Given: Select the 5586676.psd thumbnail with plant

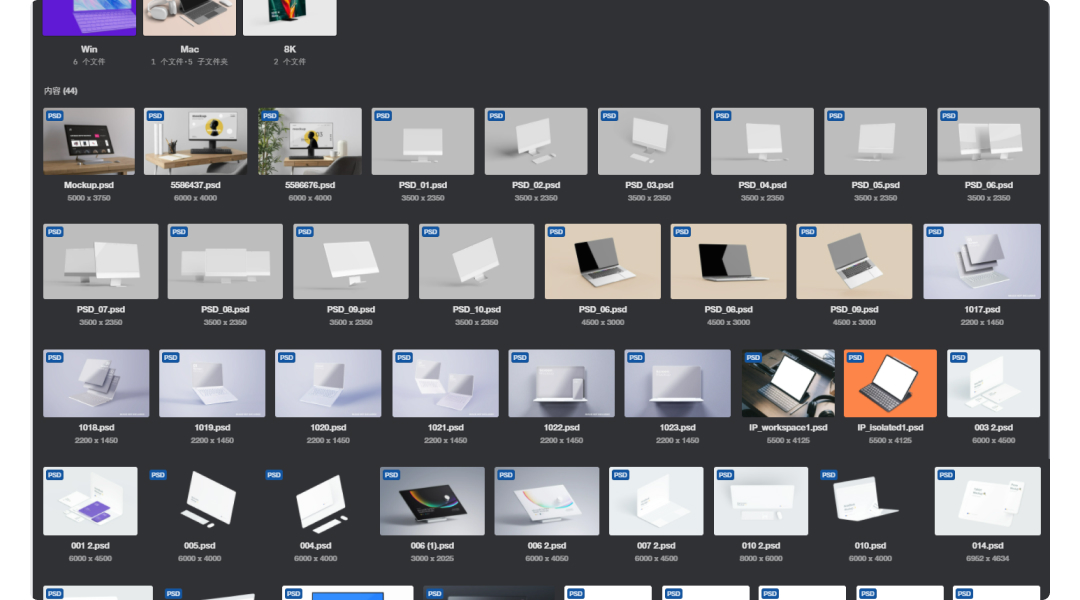Looking at the screenshot, I should 310,141.
